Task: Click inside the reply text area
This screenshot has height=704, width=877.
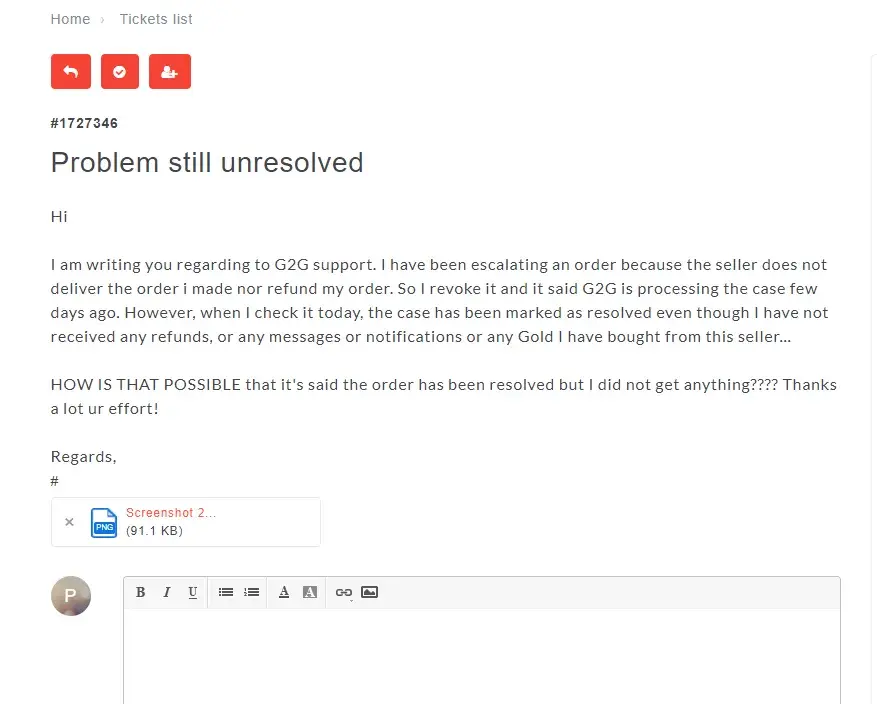Action: click(482, 656)
